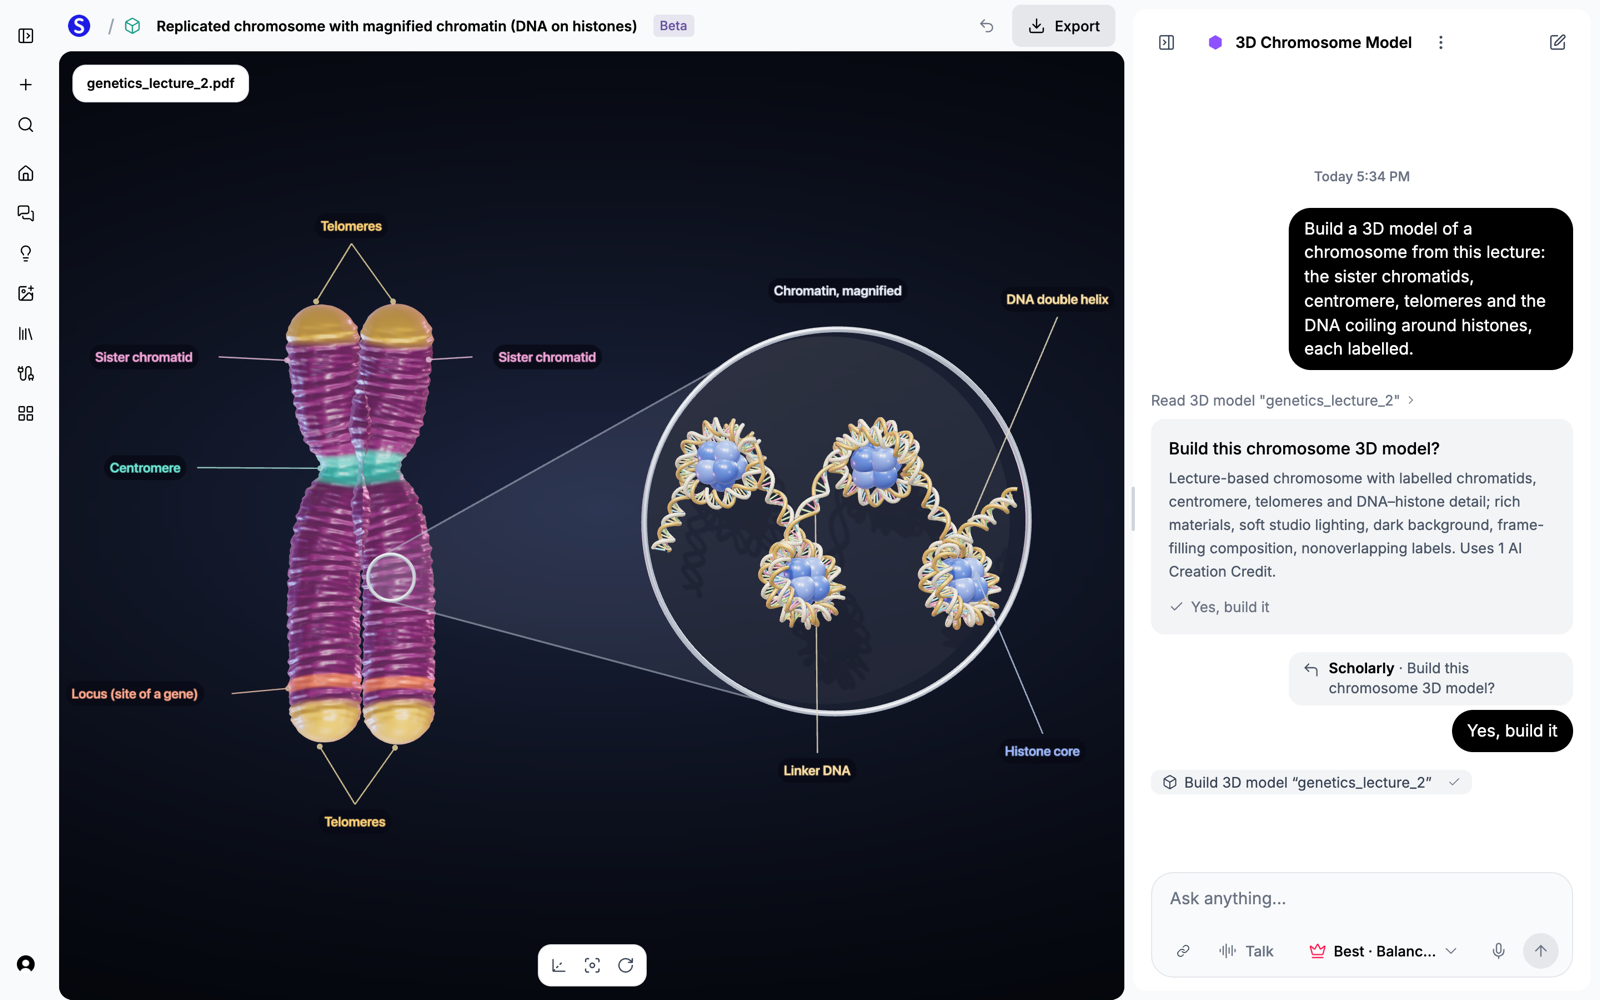Click the Locus (site of a gene) label
The image size is (1600, 1000).
(x=134, y=694)
